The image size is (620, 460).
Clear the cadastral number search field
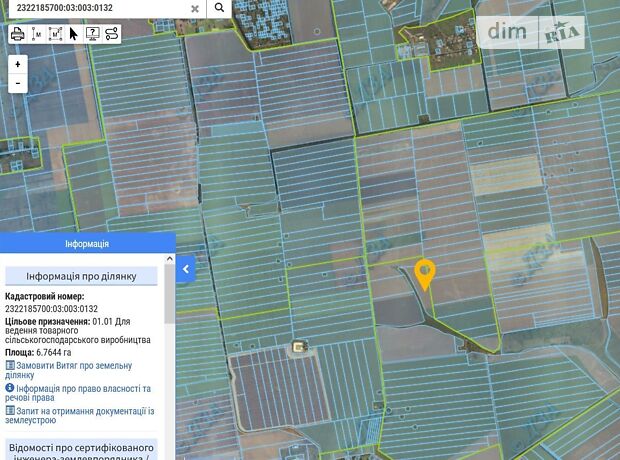[195, 8]
